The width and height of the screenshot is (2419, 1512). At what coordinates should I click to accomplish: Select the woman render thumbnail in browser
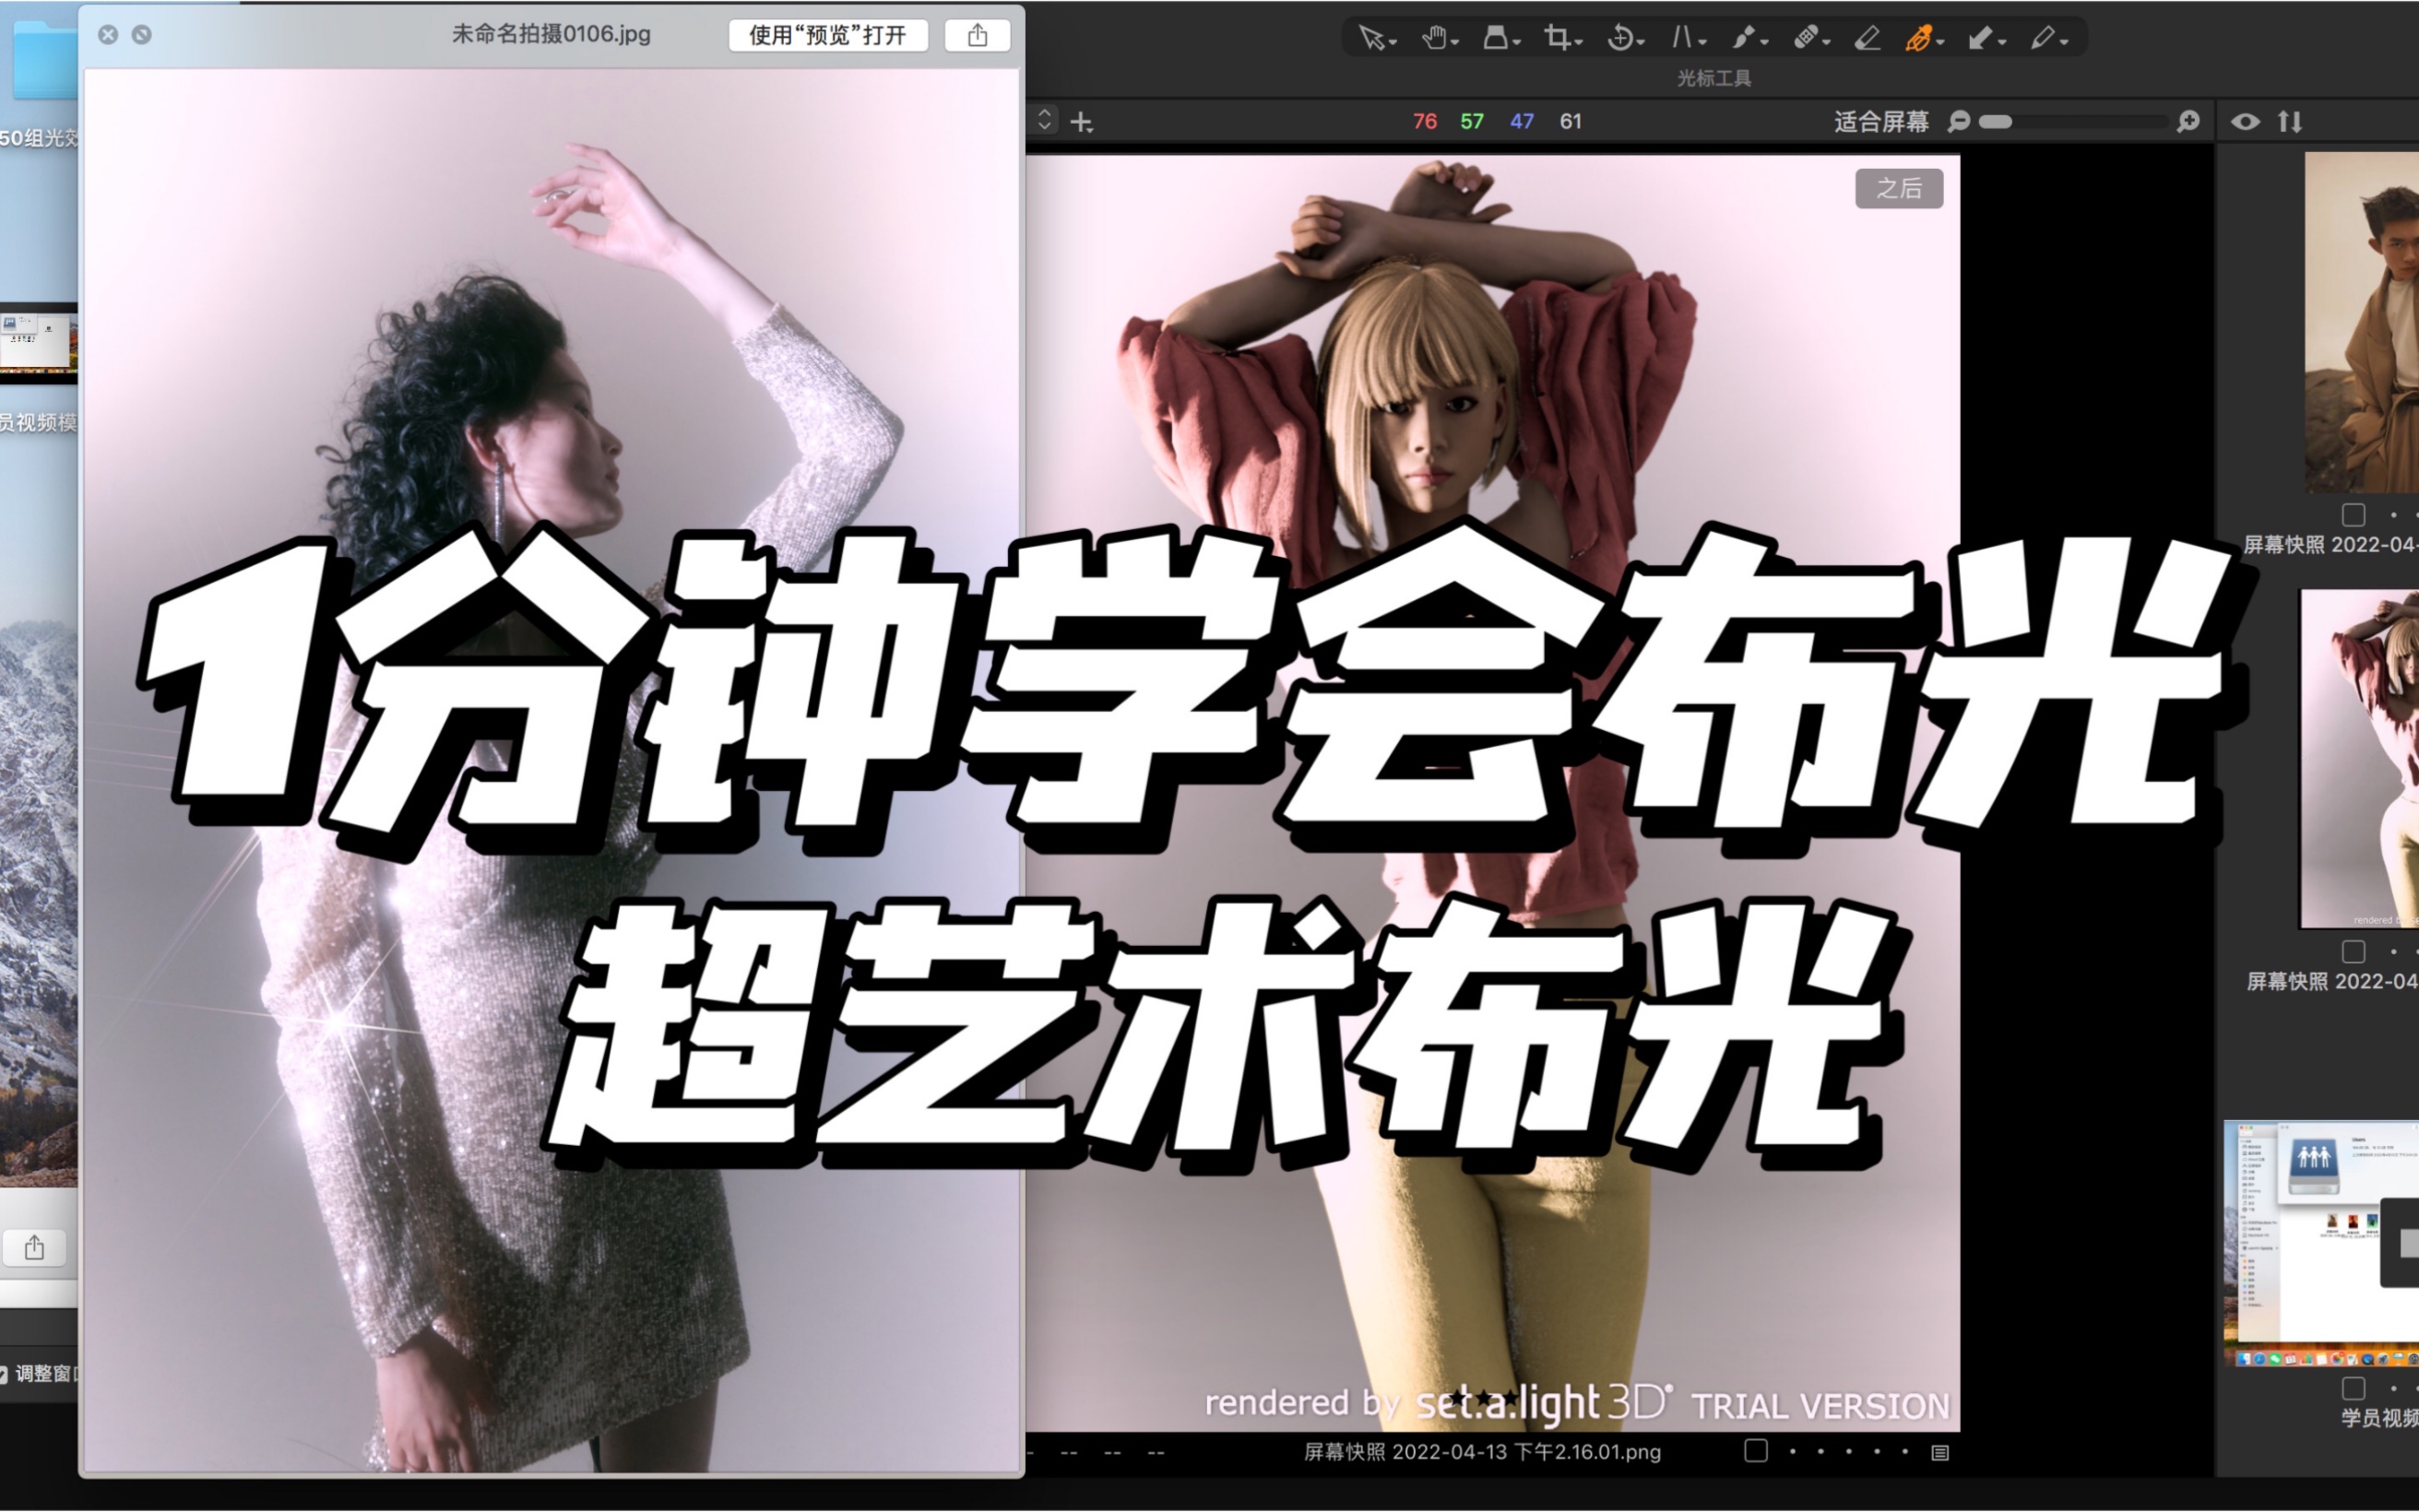click(2360, 759)
